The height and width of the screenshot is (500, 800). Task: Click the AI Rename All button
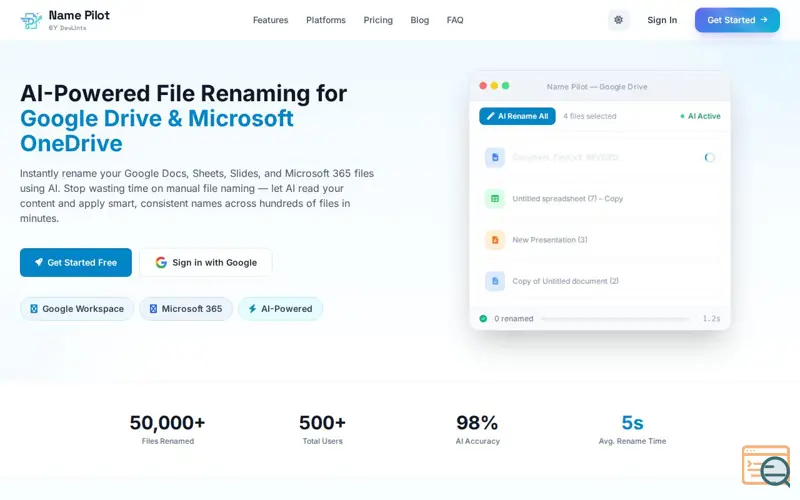(517, 116)
